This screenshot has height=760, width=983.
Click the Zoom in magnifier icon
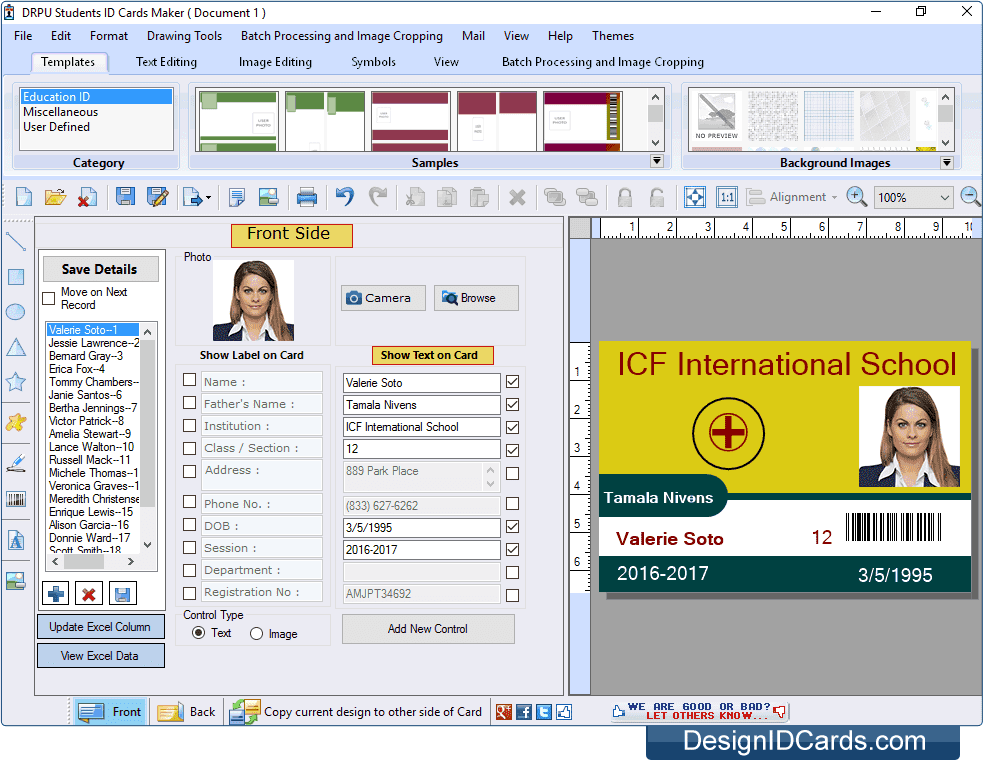pyautogui.click(x=856, y=197)
